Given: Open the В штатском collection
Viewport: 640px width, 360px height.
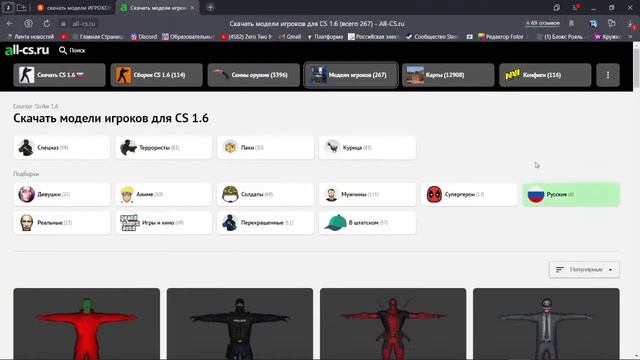Looking at the screenshot, I should pos(367,222).
